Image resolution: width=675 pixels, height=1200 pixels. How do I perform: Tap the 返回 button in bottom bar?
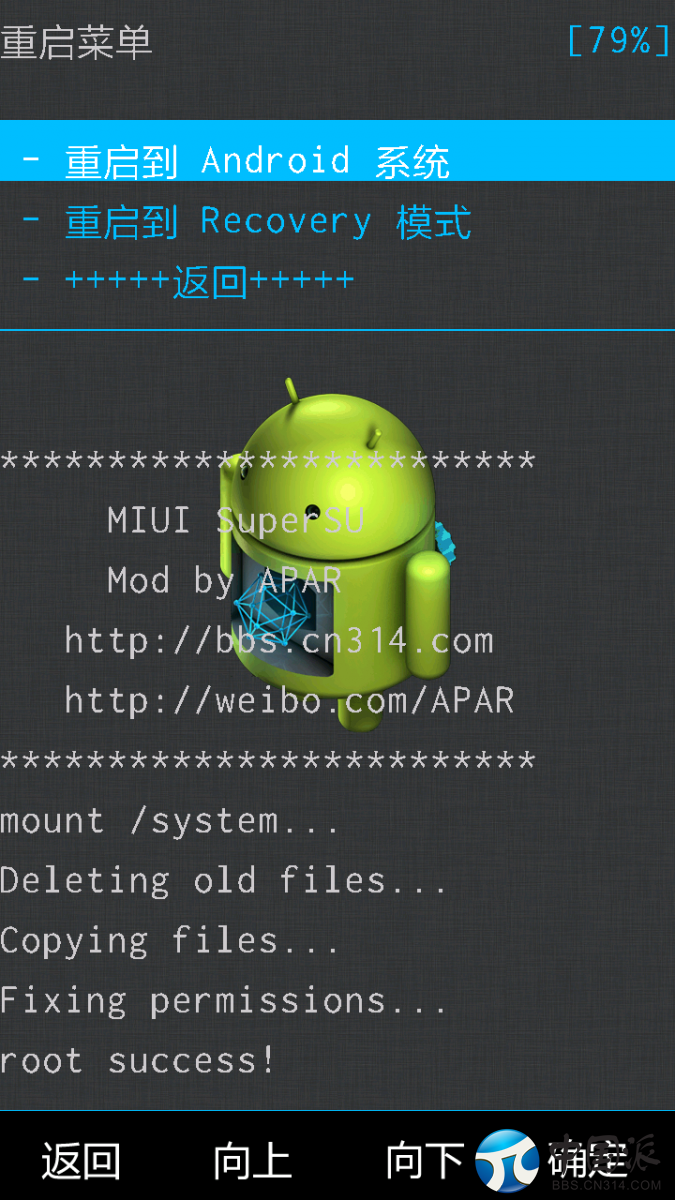pos(81,1161)
